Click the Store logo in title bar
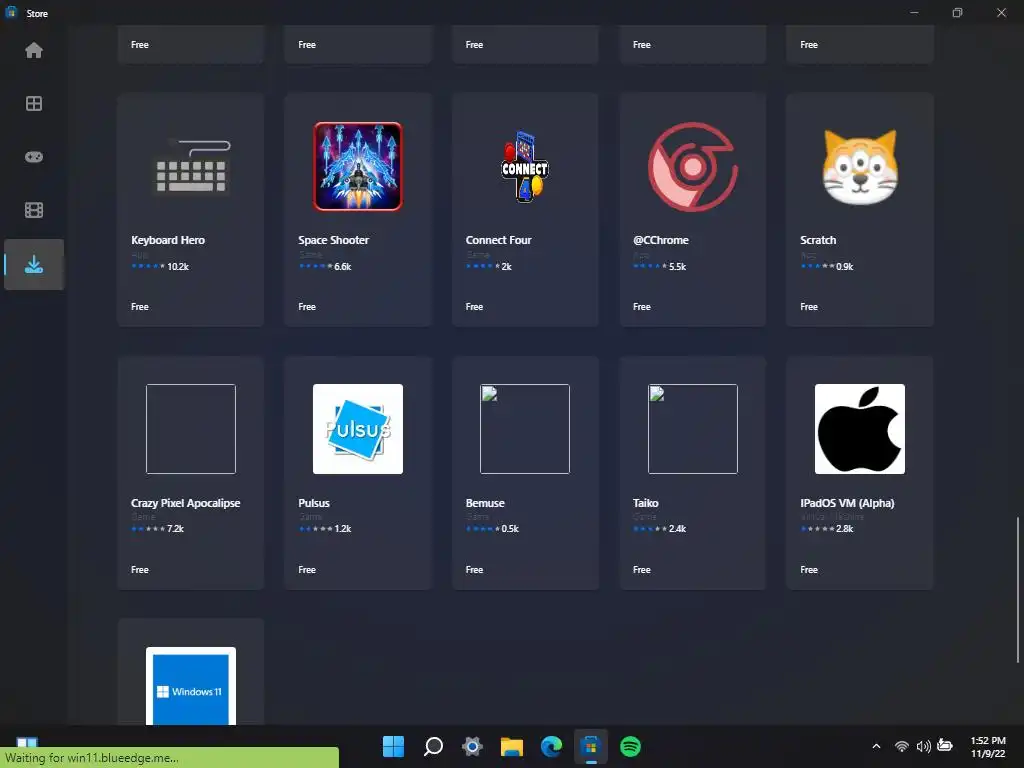Image resolution: width=1024 pixels, height=768 pixels. pyautogui.click(x=11, y=12)
